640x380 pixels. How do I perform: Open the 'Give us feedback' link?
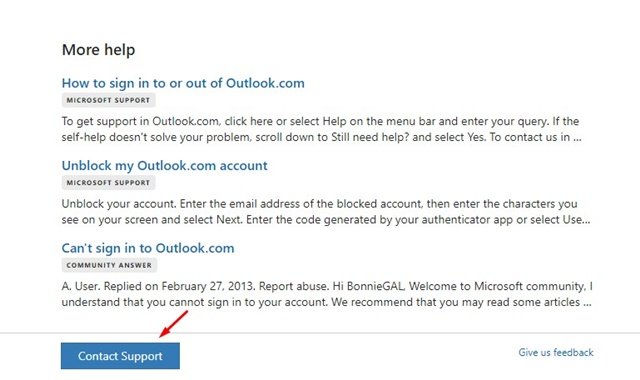556,352
